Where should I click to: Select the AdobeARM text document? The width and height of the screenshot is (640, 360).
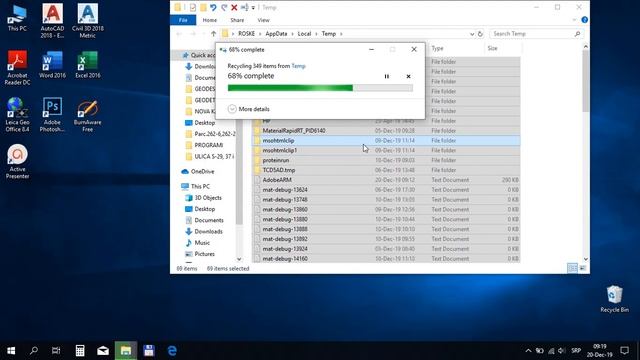tap(386, 180)
